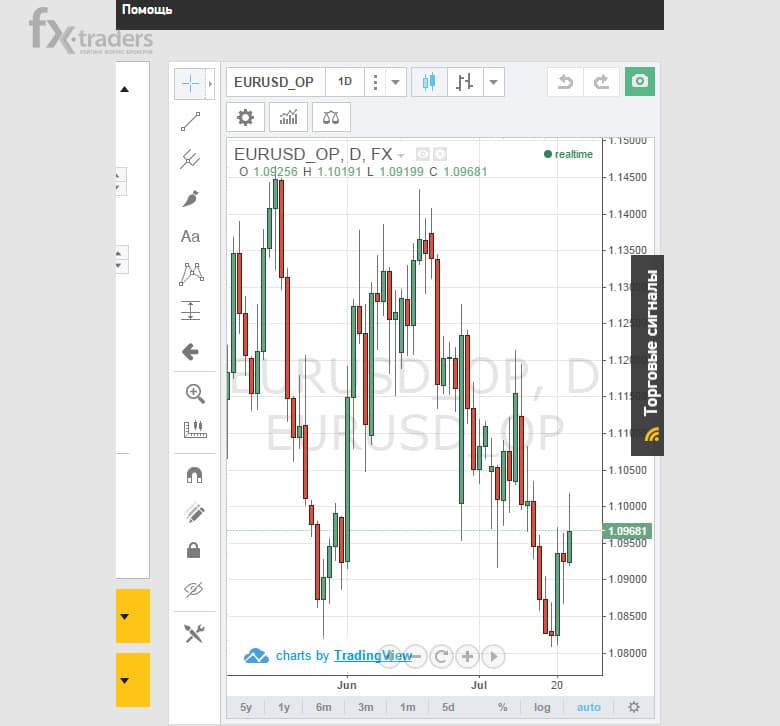Select the 1D interval button
This screenshot has height=726, width=780.
(x=345, y=82)
